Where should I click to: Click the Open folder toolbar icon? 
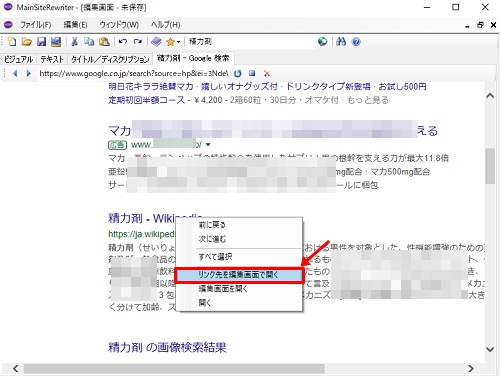coord(26,42)
